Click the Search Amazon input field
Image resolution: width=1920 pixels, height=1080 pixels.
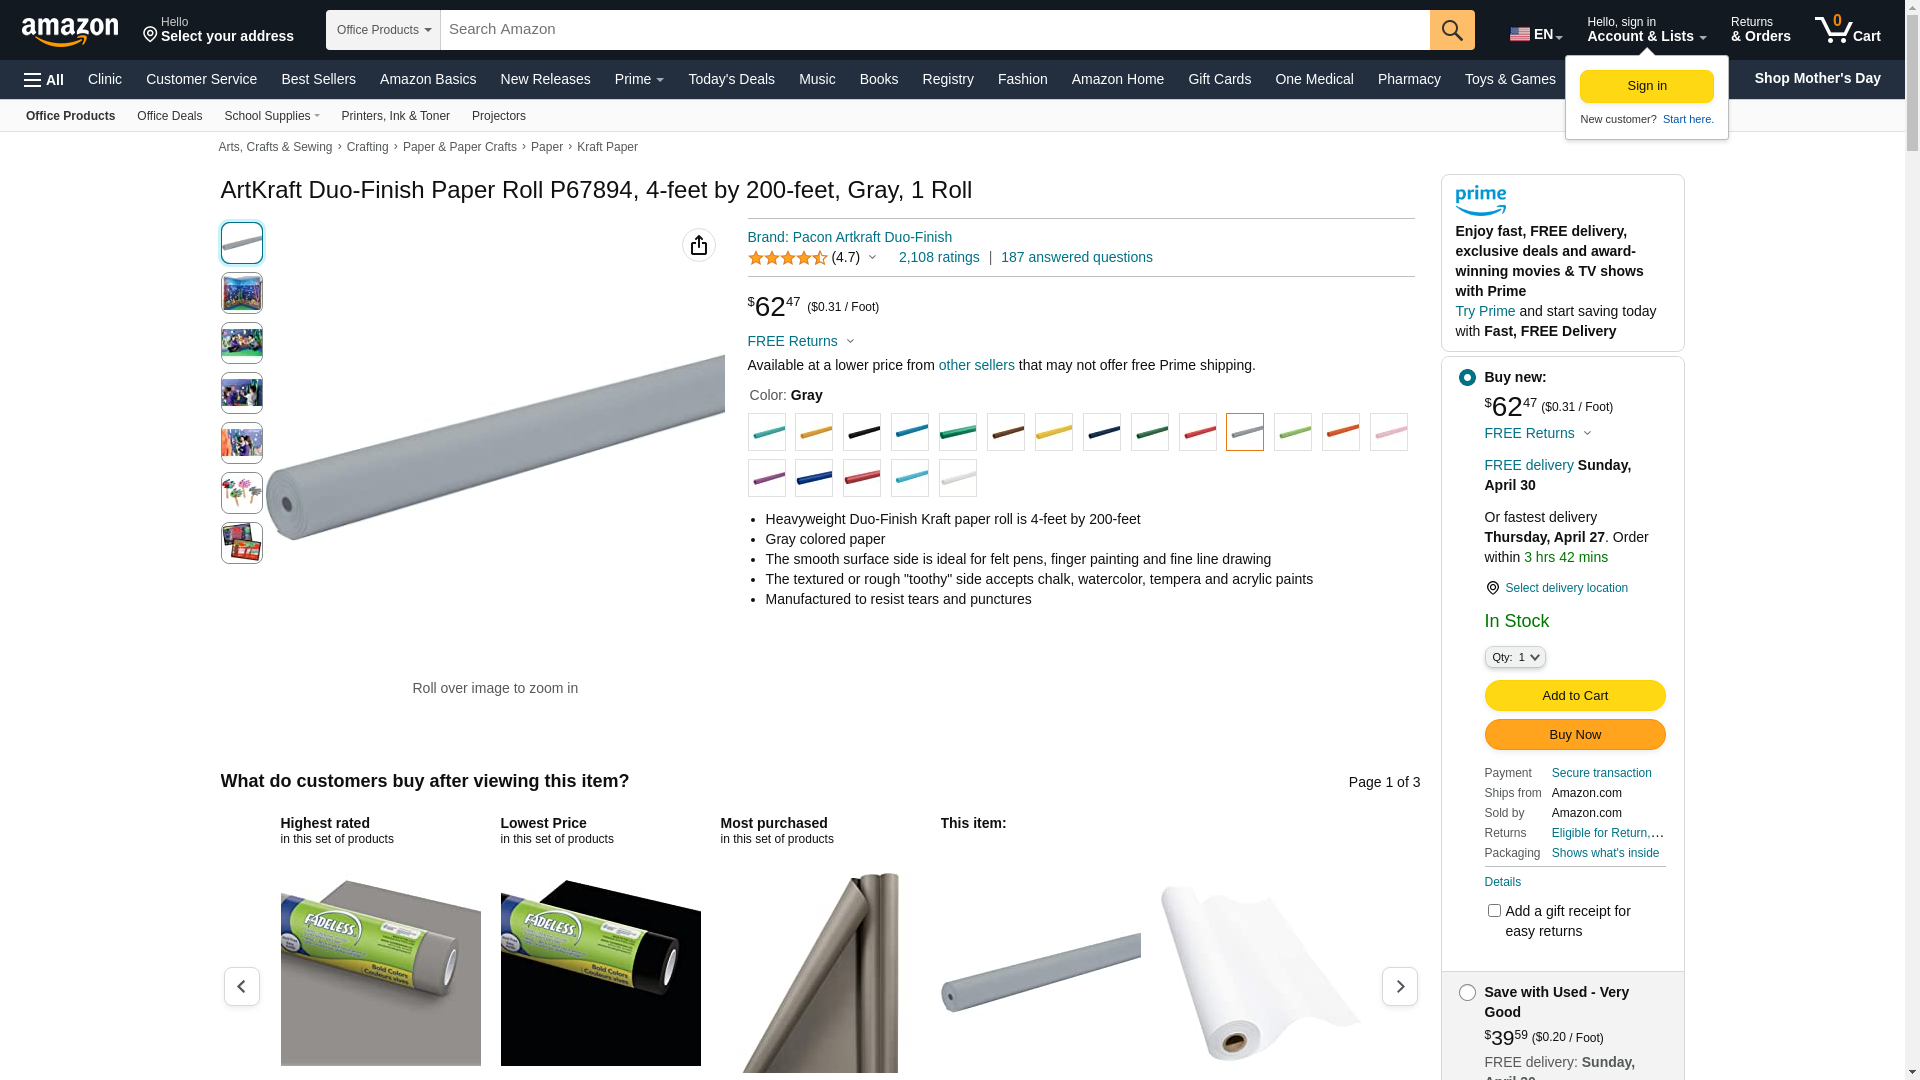click(x=935, y=30)
